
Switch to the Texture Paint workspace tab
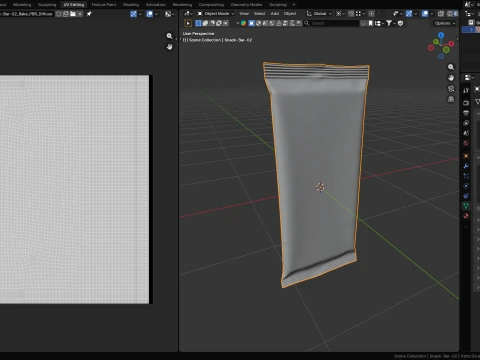click(103, 5)
